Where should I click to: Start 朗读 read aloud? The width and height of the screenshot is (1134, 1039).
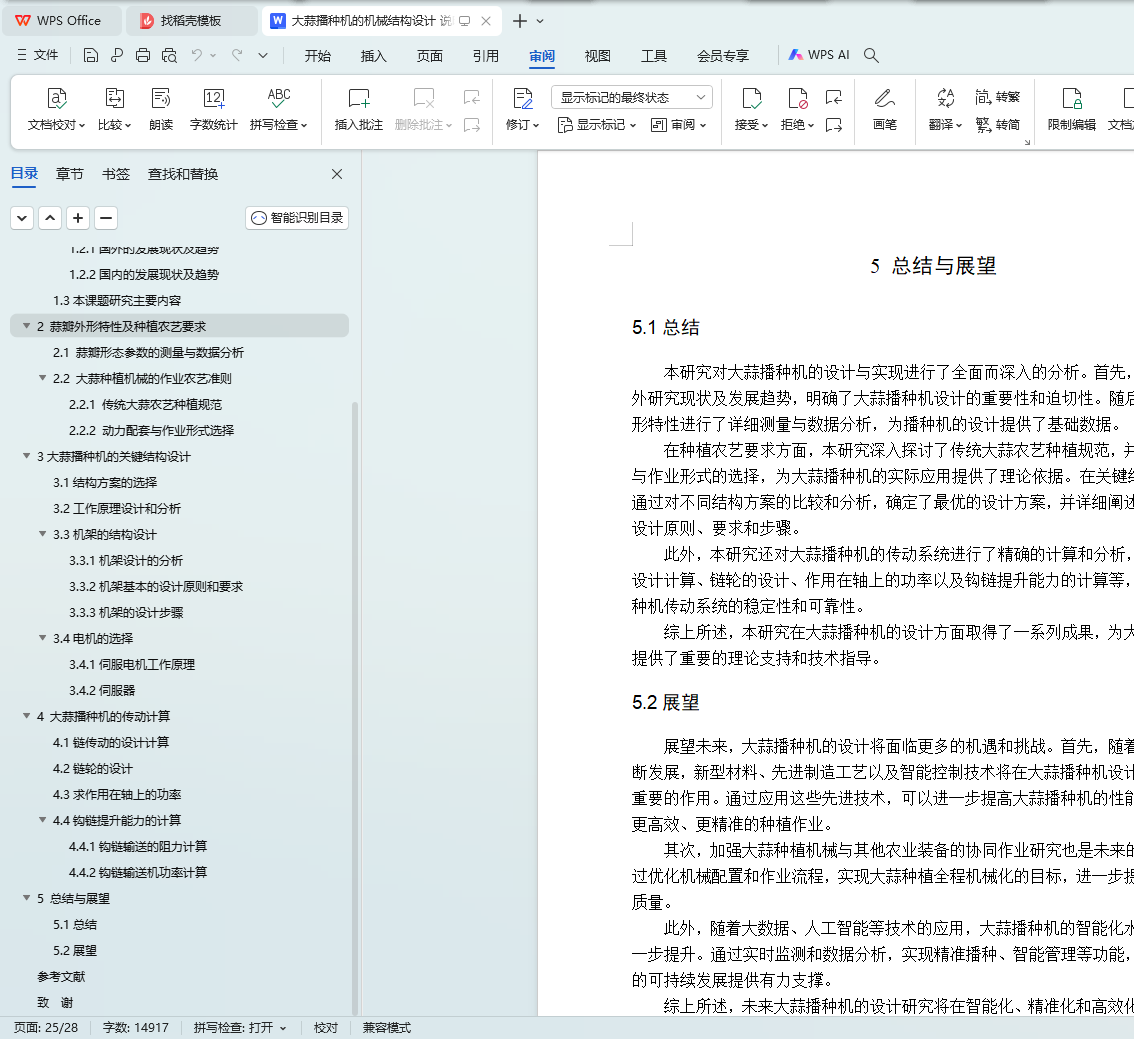coord(161,109)
